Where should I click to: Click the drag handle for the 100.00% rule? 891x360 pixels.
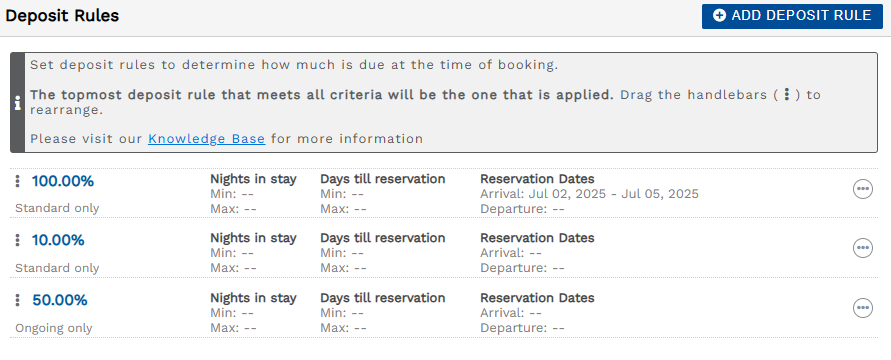pos(18,181)
